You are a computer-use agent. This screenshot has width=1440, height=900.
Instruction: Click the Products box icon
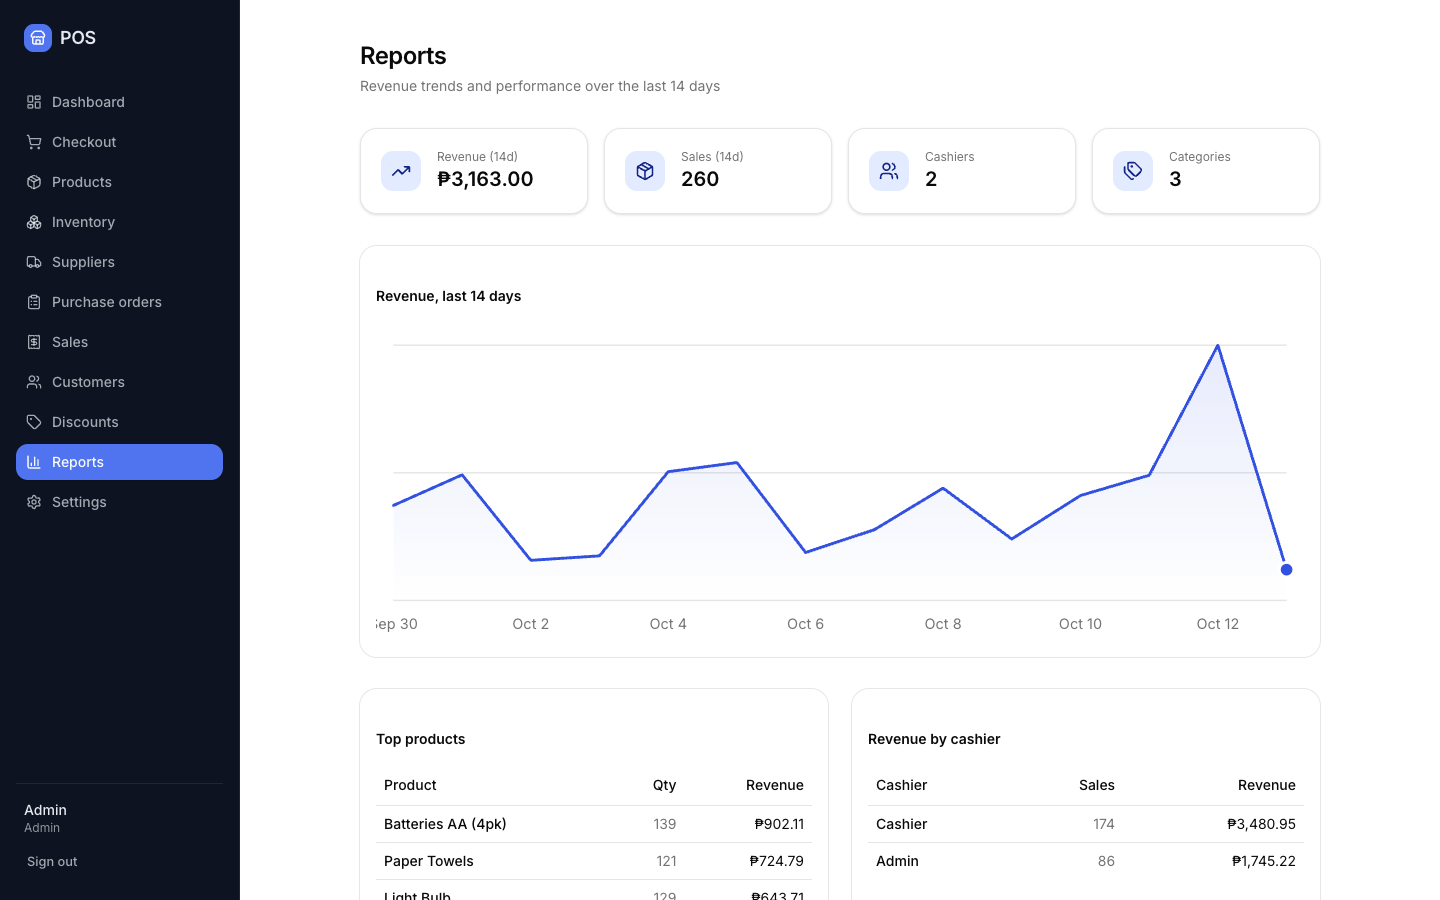pyautogui.click(x=34, y=182)
